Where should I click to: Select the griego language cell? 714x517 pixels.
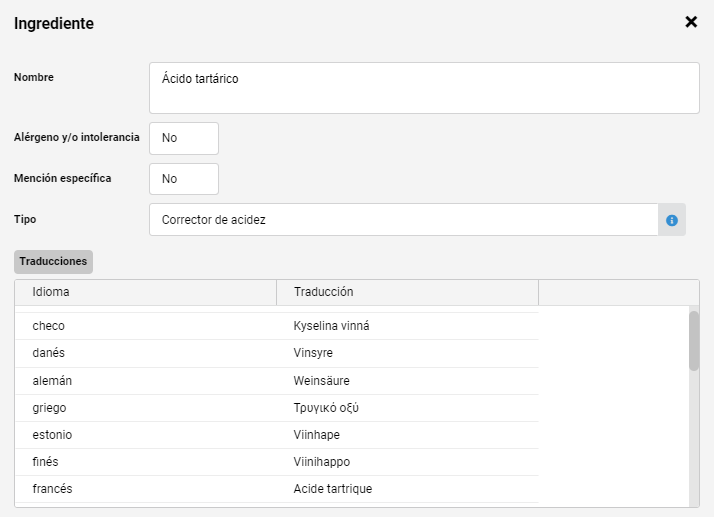pos(146,408)
